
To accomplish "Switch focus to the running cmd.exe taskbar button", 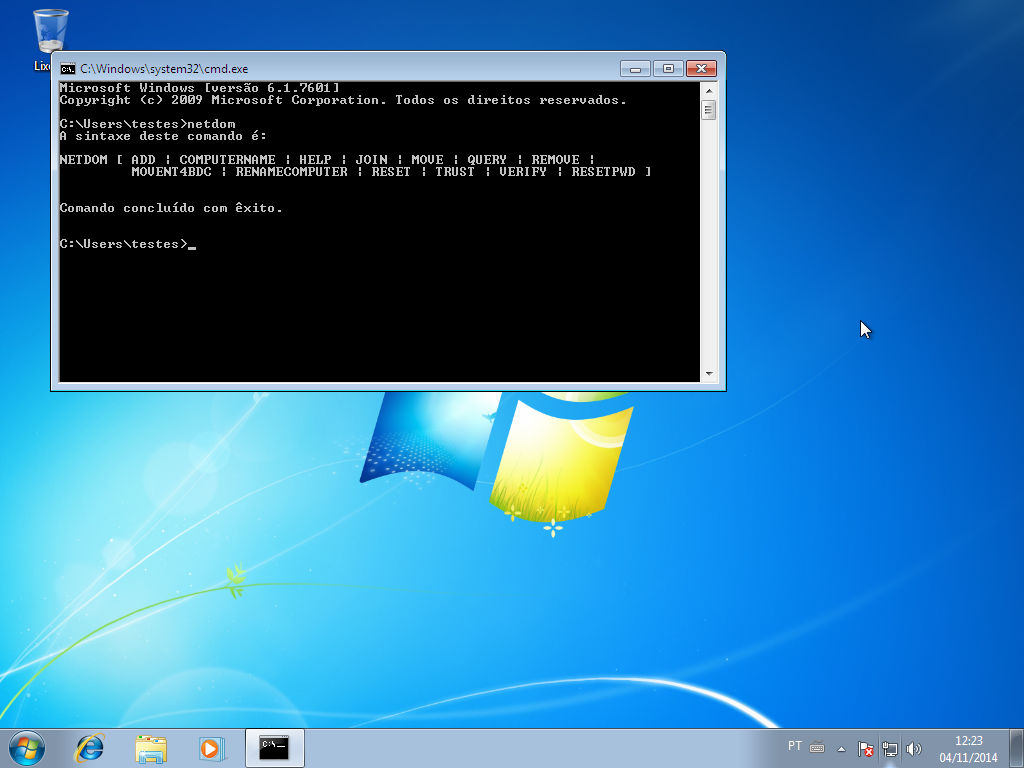I will [274, 747].
